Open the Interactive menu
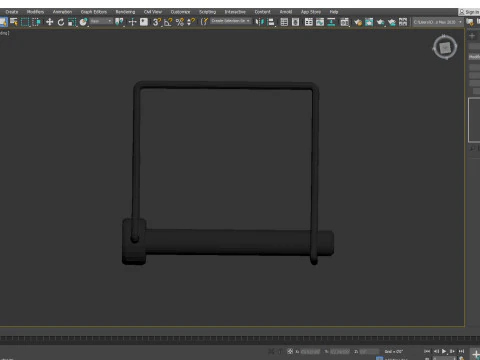 [x=235, y=12]
